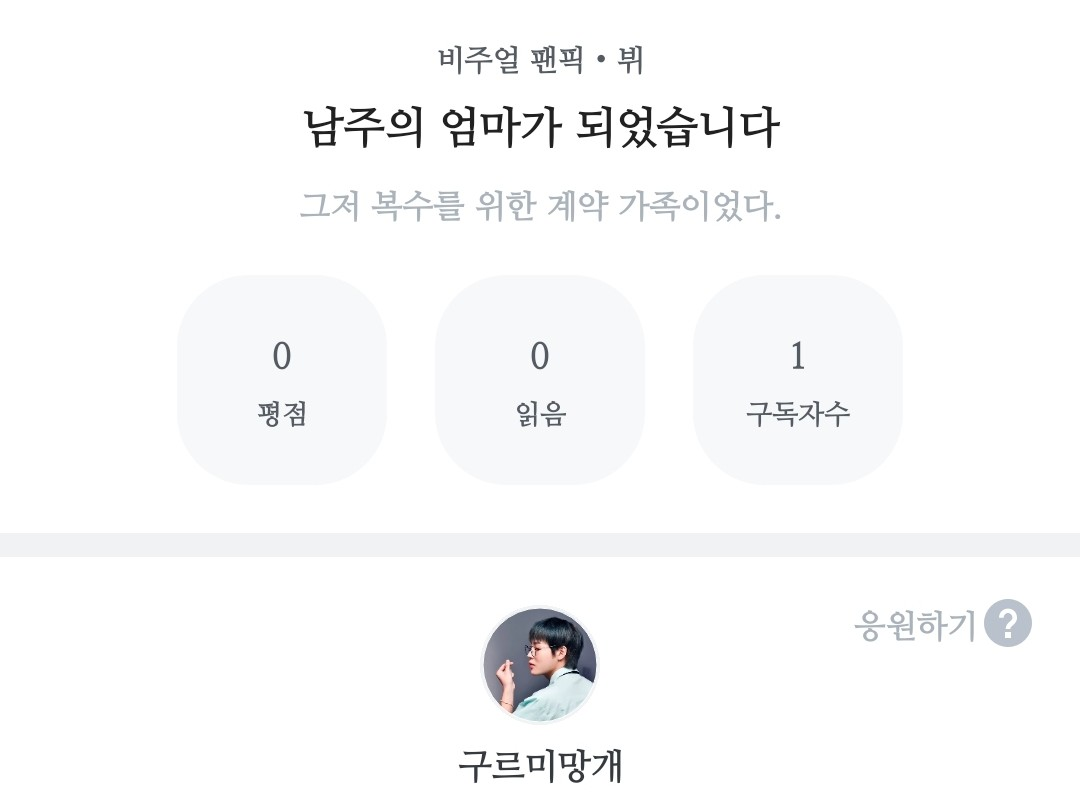This screenshot has width=1080, height=810.
Task: Click the question mark help icon
Action: [1007, 624]
